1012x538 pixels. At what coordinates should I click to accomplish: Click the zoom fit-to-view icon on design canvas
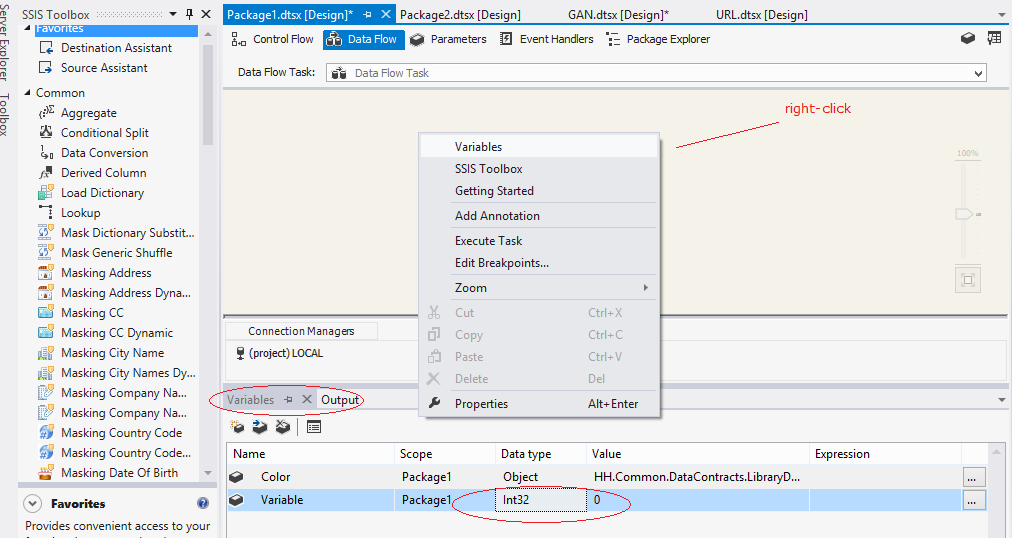pyautogui.click(x=967, y=280)
